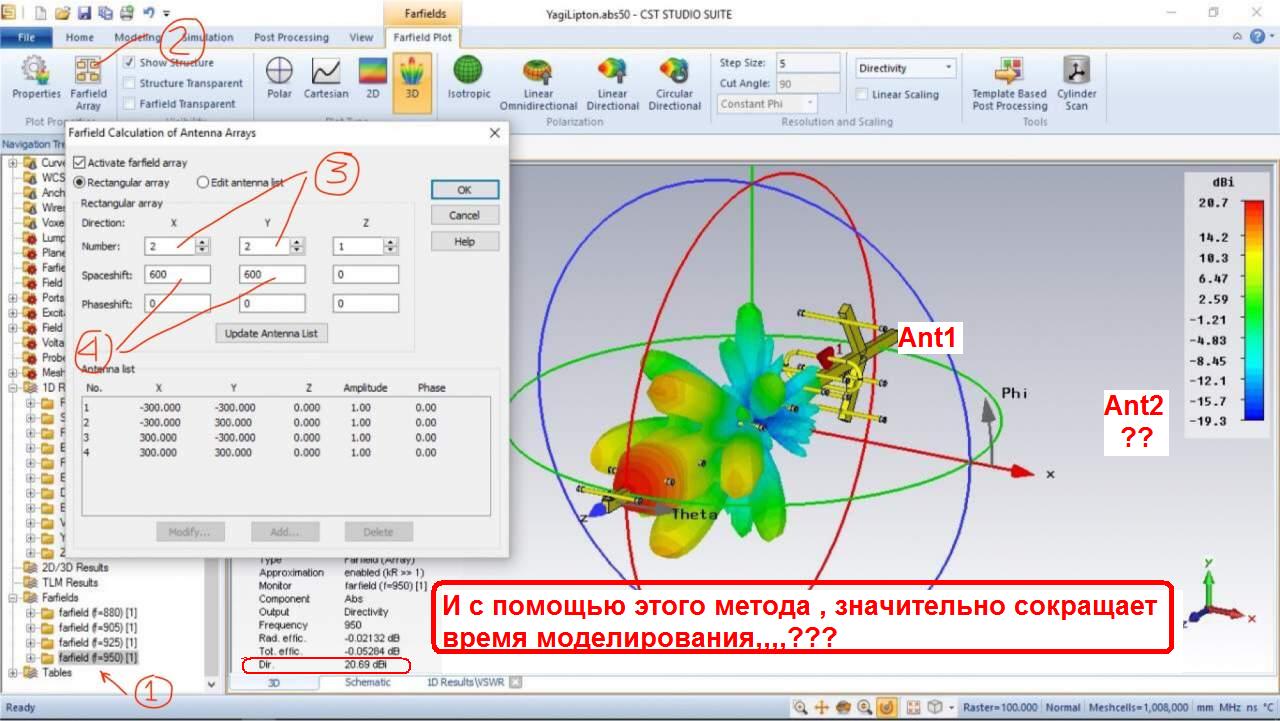Select the 2D/3D Results tree item

(74, 567)
